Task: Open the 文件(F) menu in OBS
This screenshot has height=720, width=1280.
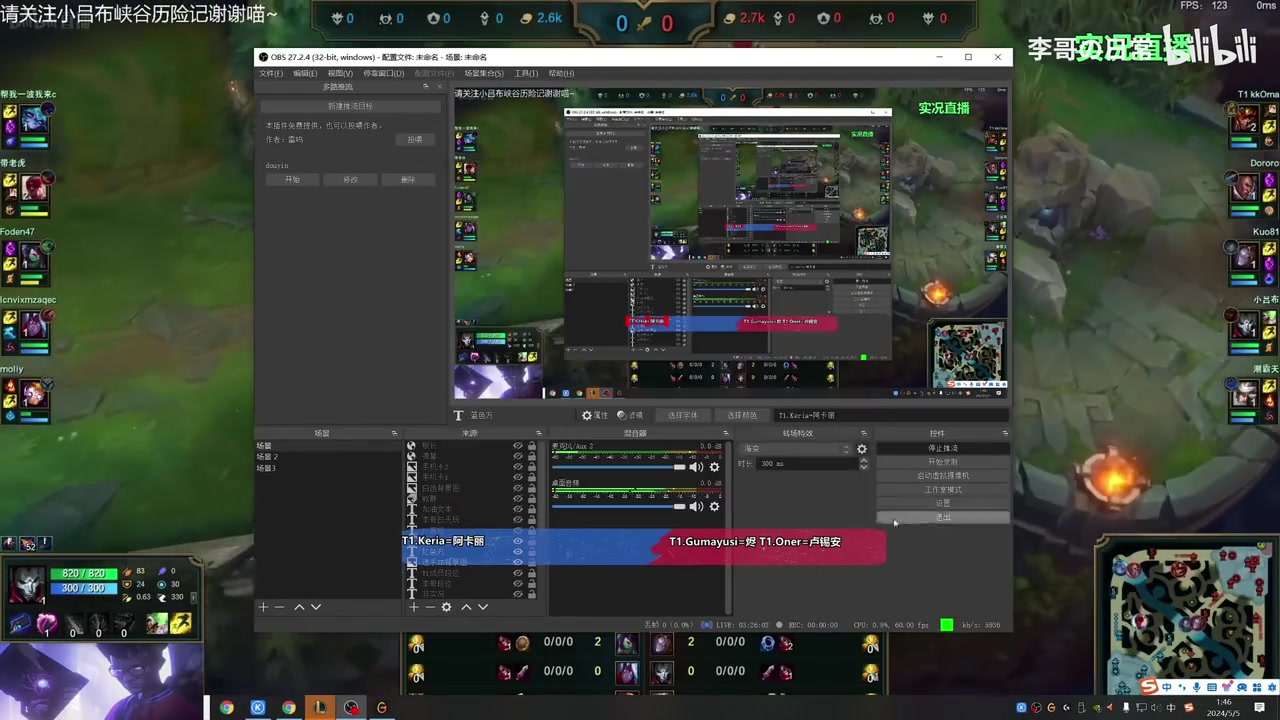Action: tap(270, 73)
